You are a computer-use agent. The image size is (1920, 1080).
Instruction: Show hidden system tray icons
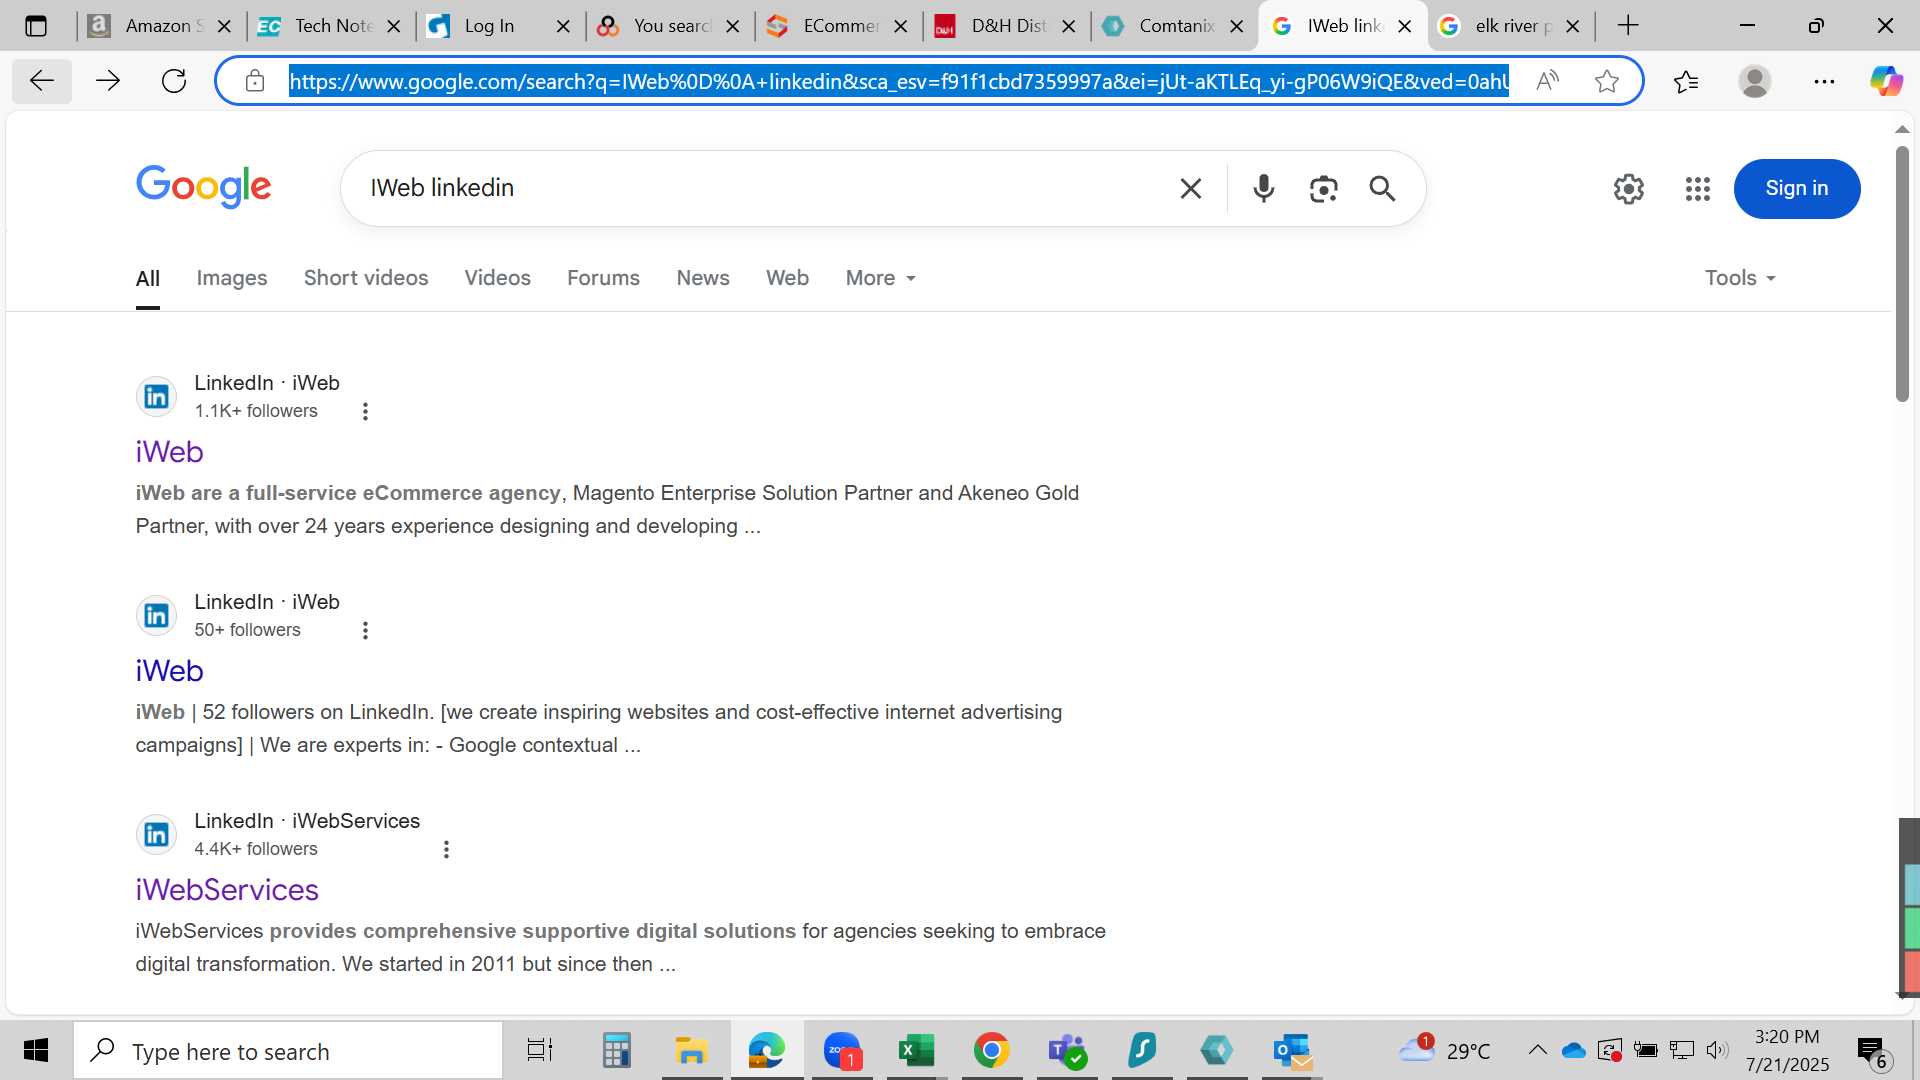point(1537,1050)
